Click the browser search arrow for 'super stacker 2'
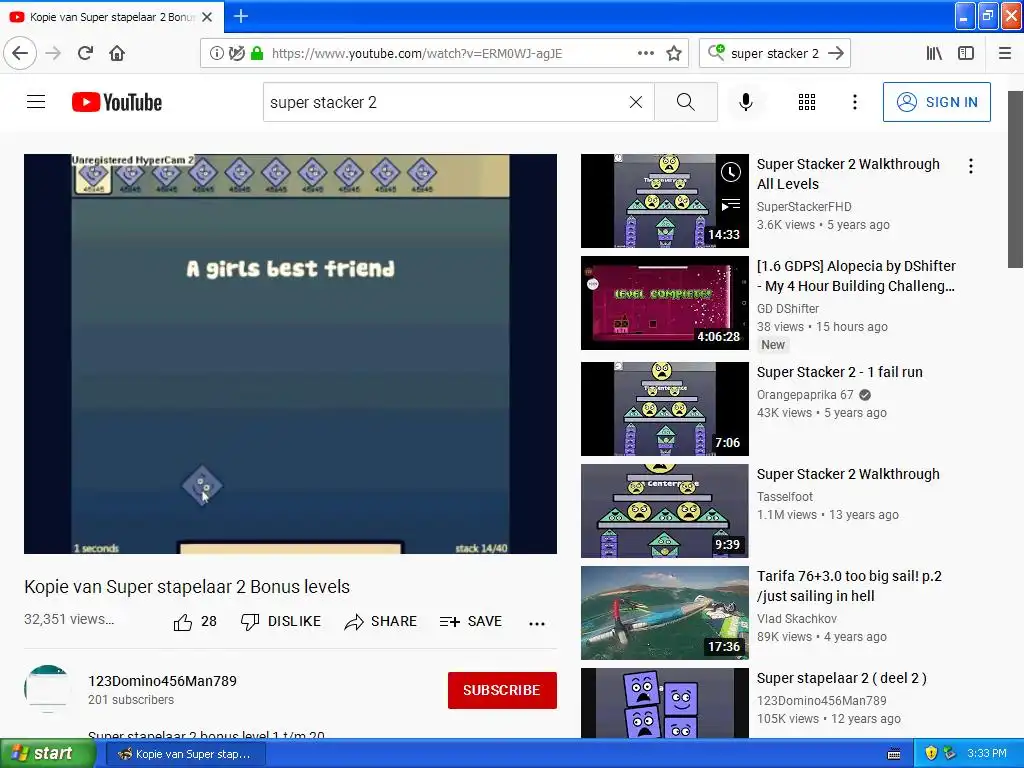Image resolution: width=1024 pixels, height=768 pixels. pyautogui.click(x=835, y=54)
